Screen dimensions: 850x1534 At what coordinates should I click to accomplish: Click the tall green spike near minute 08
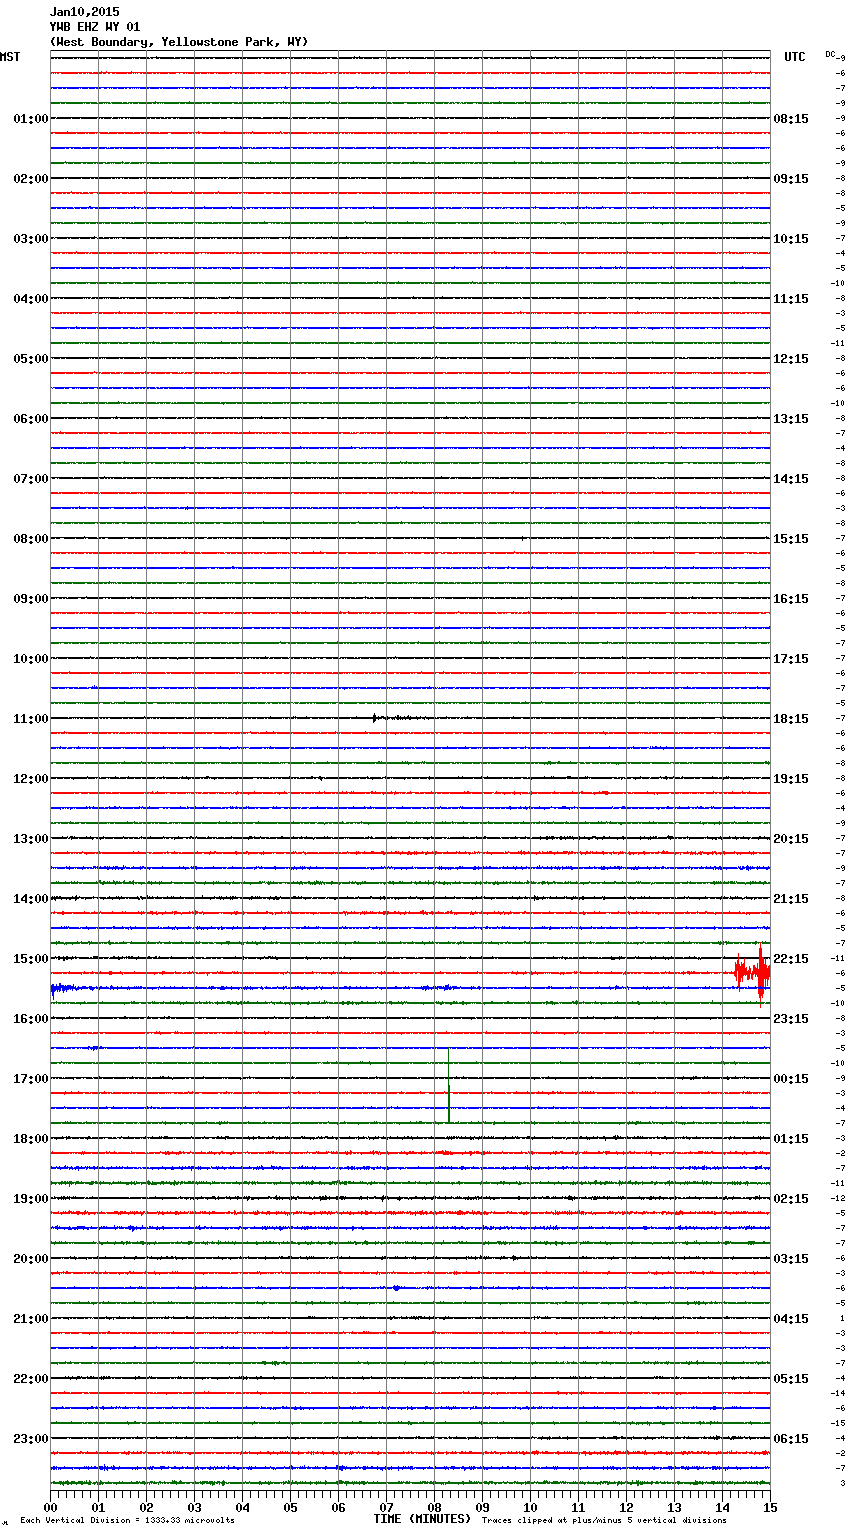click(x=449, y=1085)
